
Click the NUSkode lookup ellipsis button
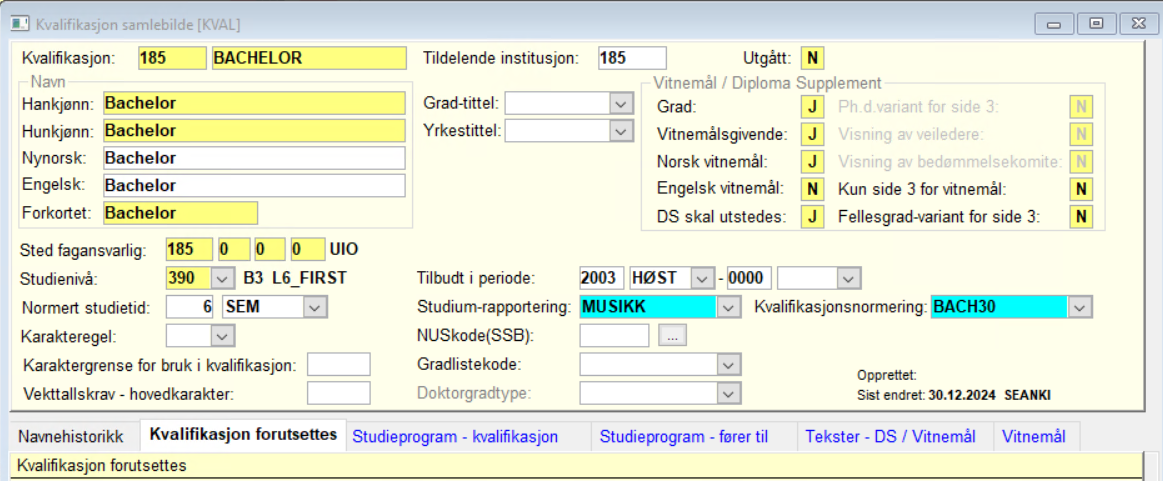(x=672, y=336)
